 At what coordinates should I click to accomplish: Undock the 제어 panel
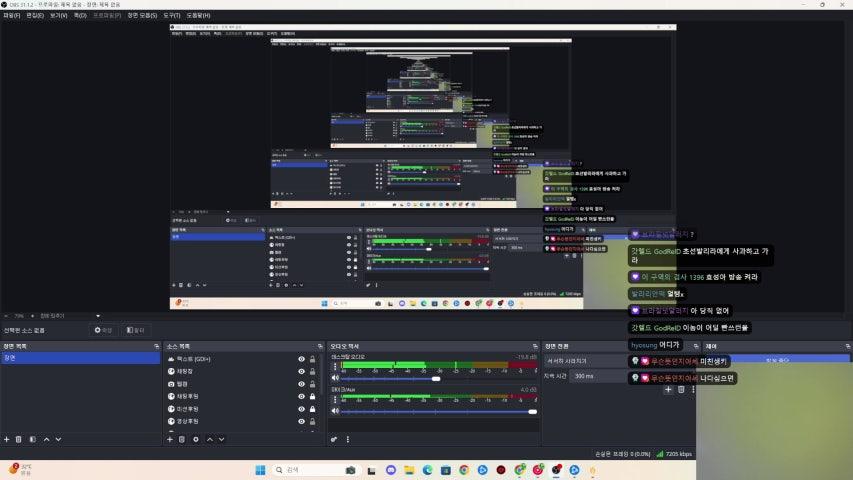pyautogui.click(x=848, y=346)
